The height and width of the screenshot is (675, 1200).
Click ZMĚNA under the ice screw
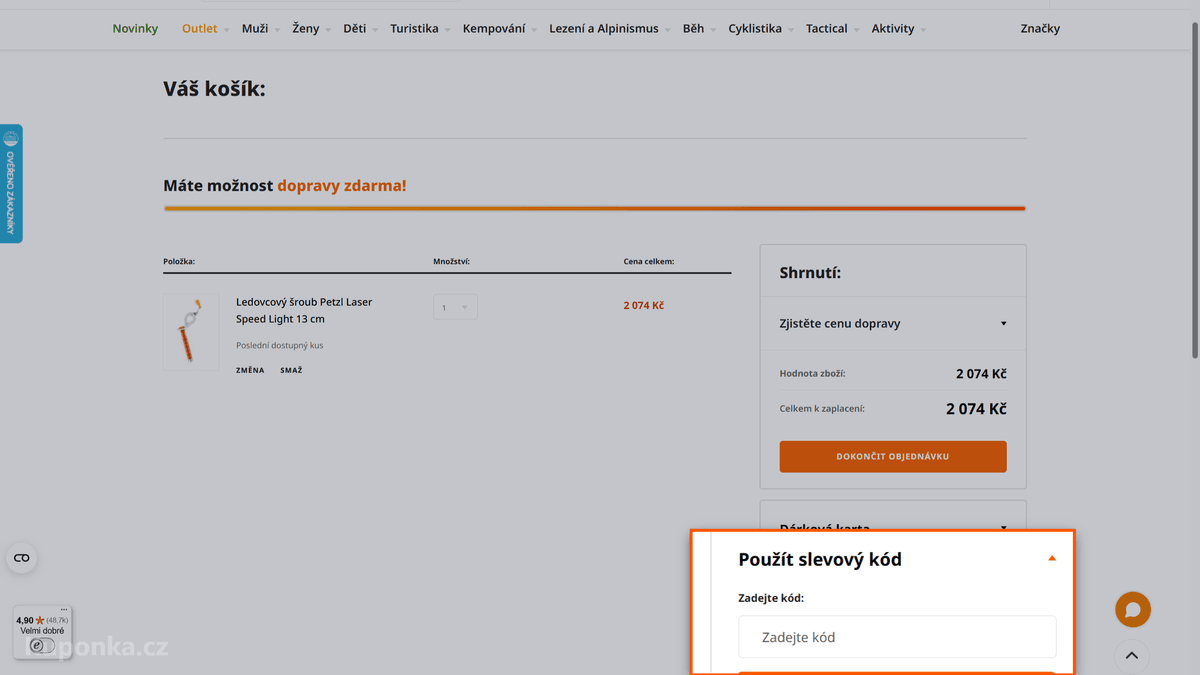[x=250, y=370]
